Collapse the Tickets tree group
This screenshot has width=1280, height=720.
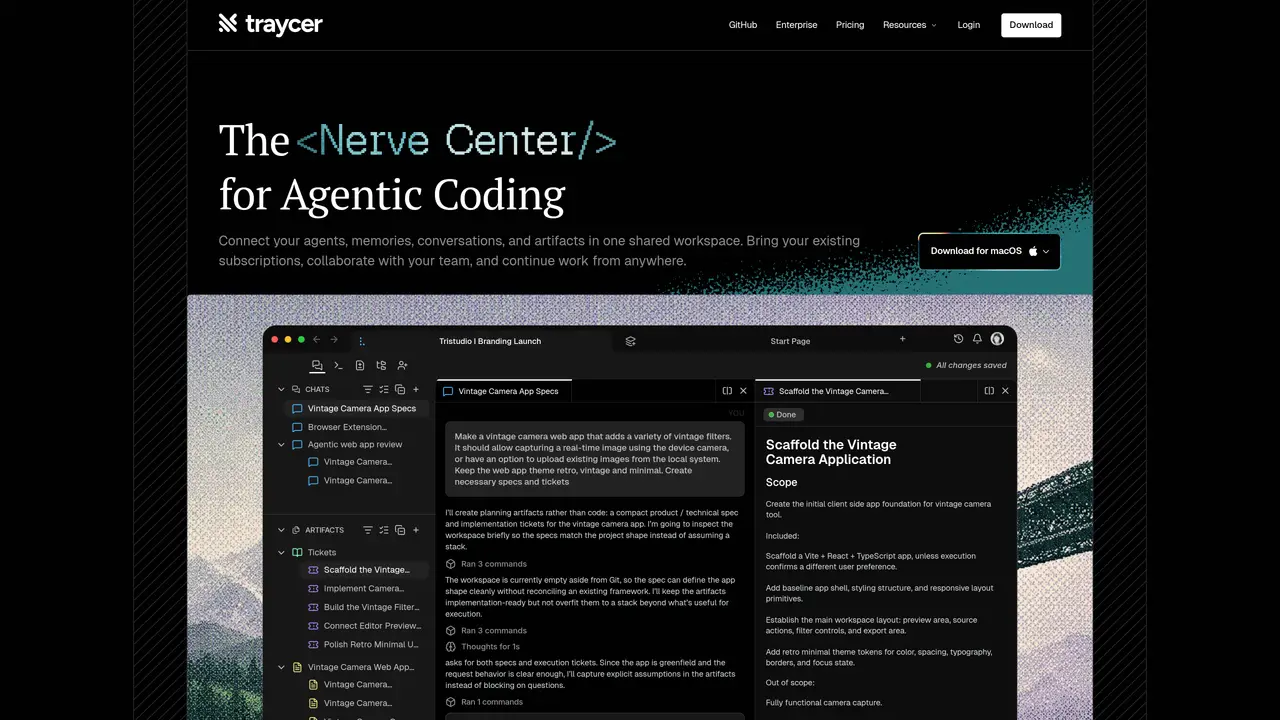[x=281, y=552]
